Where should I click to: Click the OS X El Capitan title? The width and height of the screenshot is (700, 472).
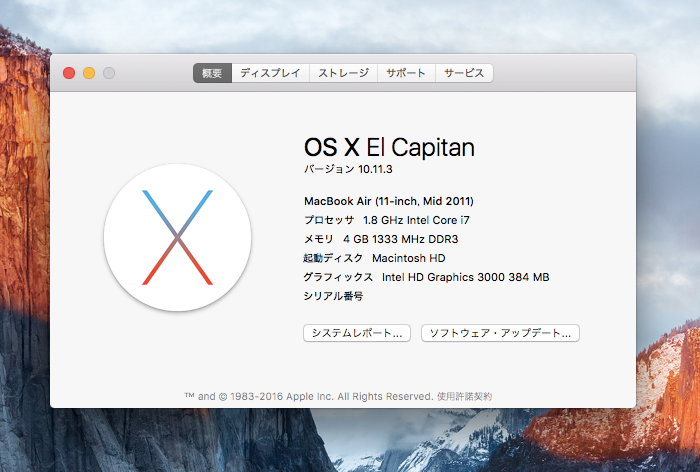(389, 147)
